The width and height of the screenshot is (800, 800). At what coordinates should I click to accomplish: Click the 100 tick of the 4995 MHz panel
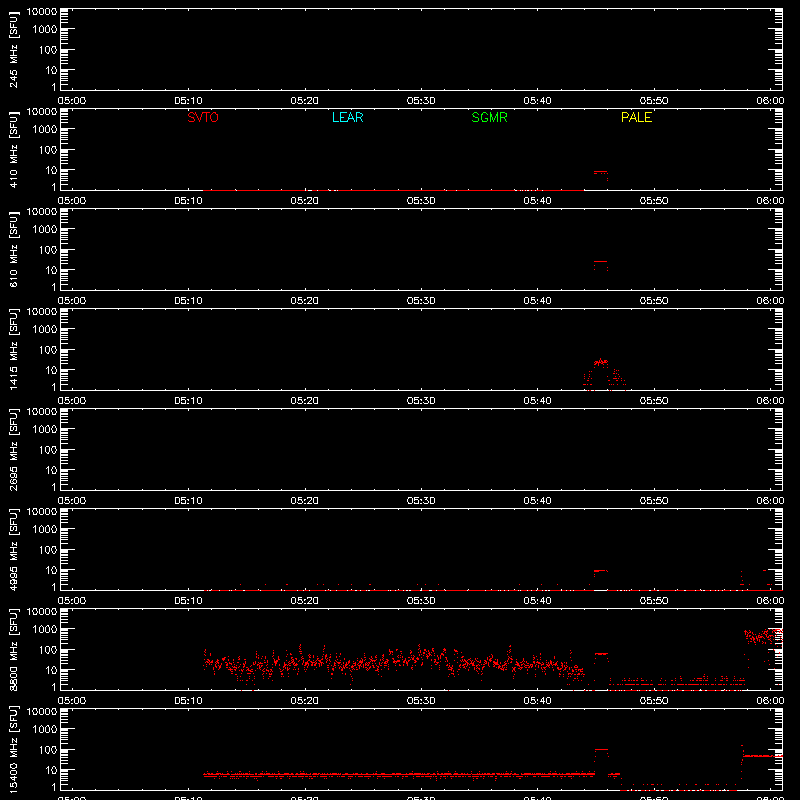pyautogui.click(x=48, y=550)
